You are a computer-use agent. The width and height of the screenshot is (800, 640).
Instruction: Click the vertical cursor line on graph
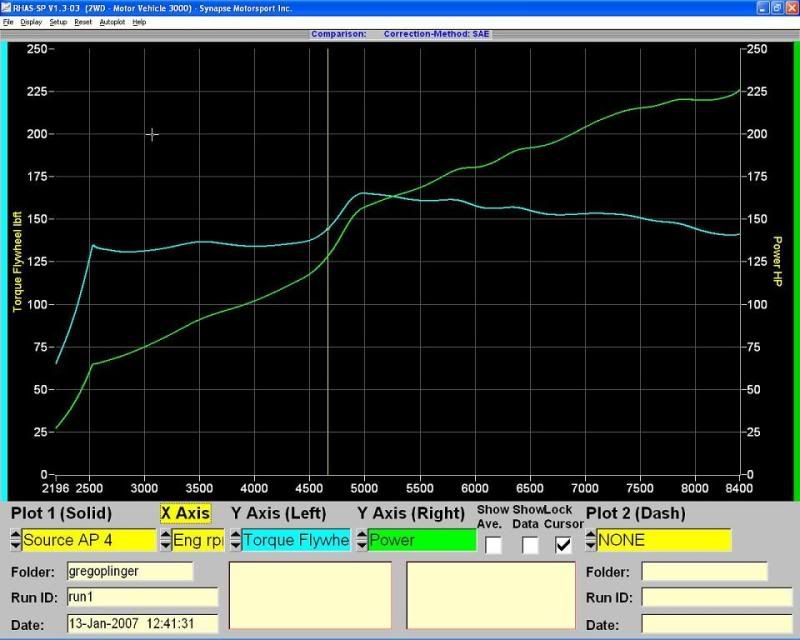tap(328, 300)
